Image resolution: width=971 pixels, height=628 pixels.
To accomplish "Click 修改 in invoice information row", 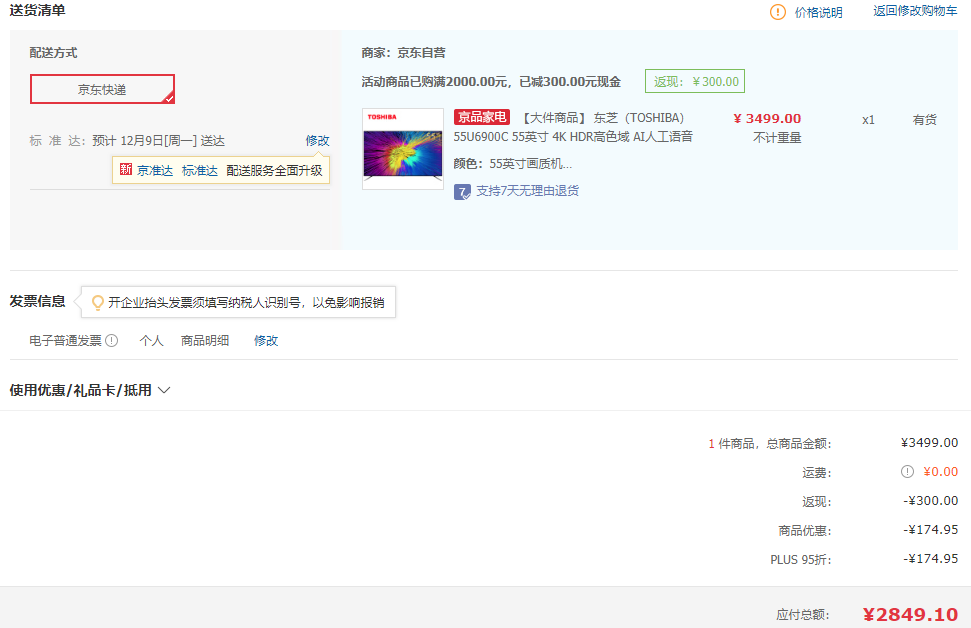I will [266, 341].
